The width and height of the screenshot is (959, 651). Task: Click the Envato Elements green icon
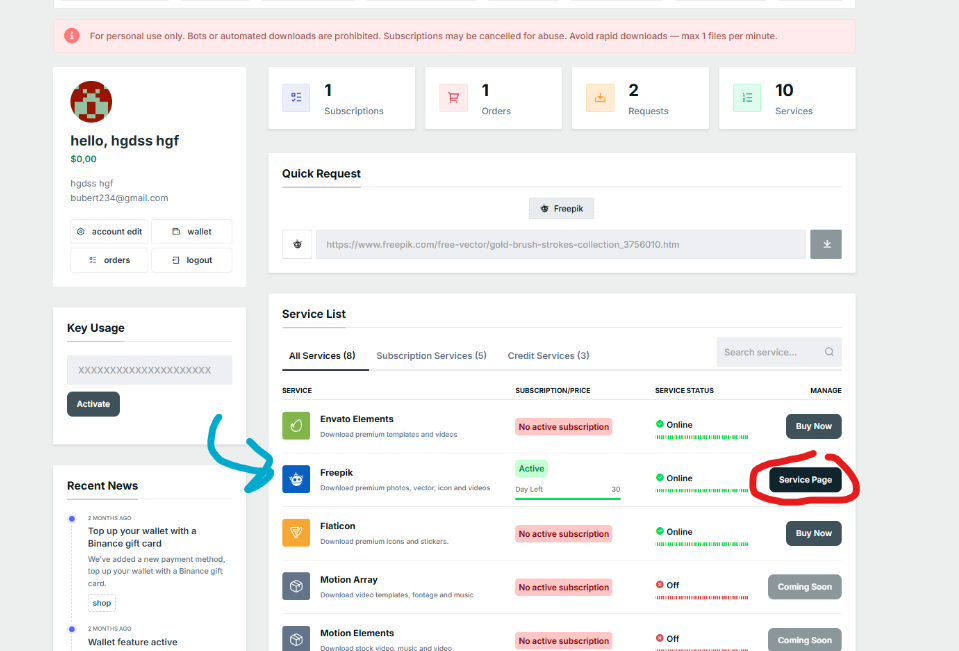coord(296,426)
